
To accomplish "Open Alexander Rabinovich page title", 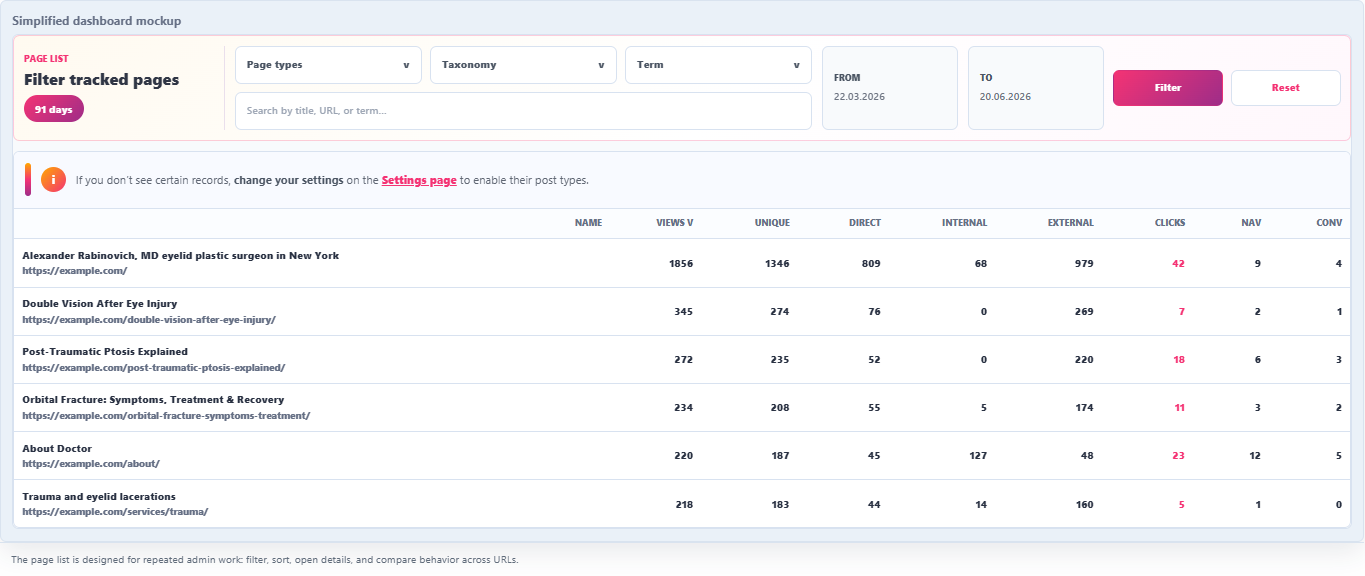I will tap(181, 256).
